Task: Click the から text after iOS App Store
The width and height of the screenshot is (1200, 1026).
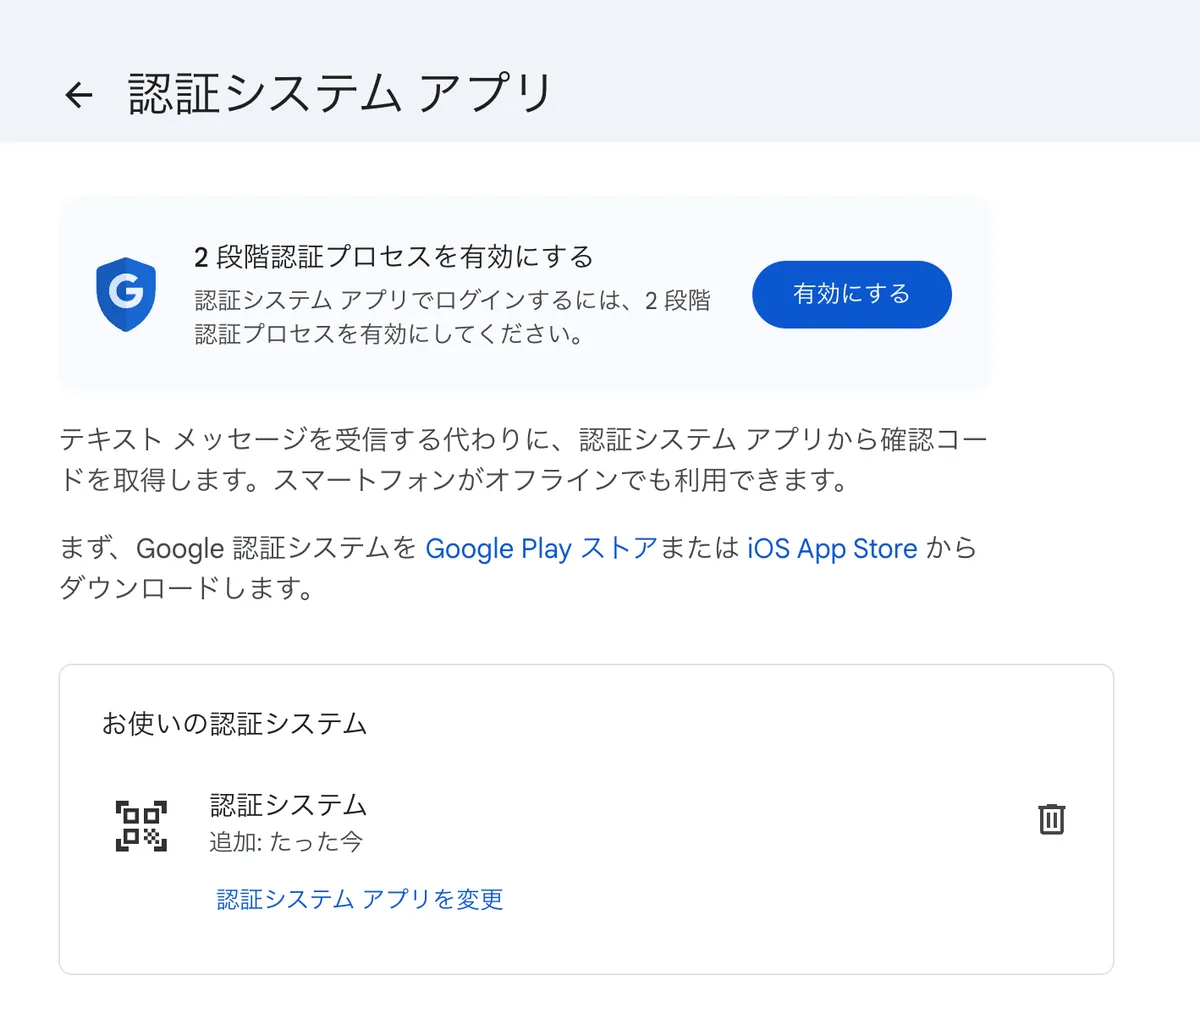Action: click(951, 549)
